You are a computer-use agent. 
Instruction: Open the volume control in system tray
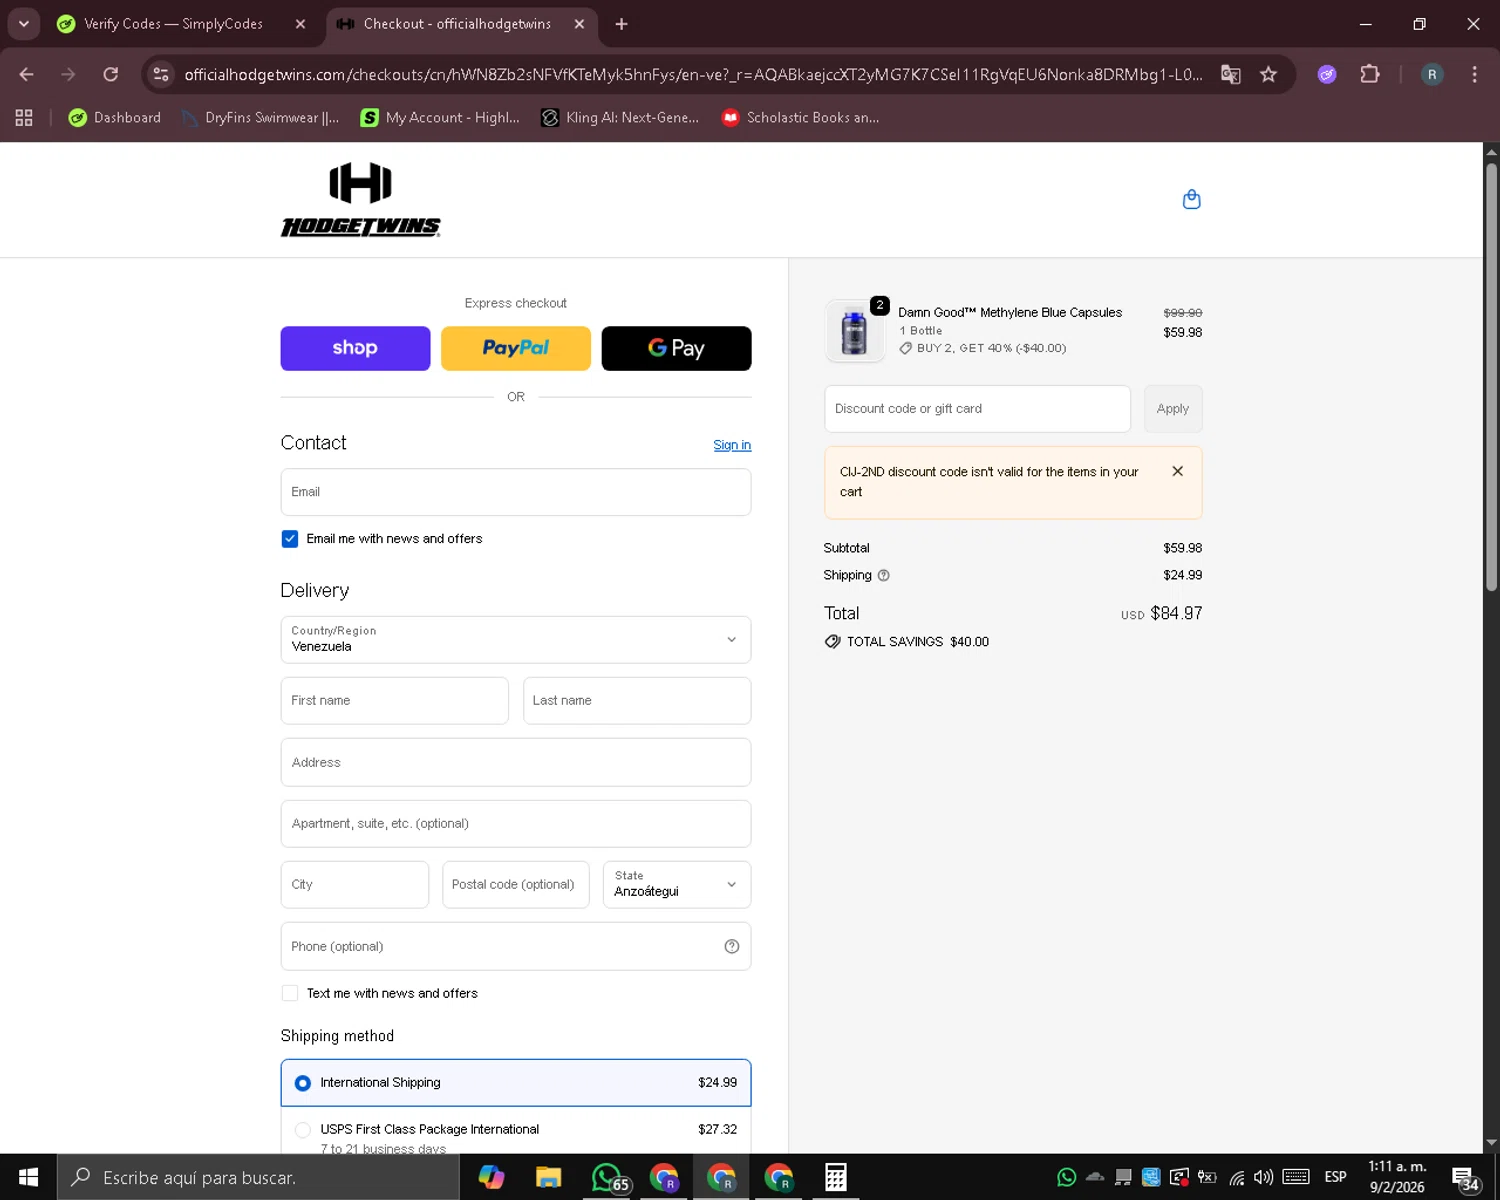click(x=1263, y=1177)
